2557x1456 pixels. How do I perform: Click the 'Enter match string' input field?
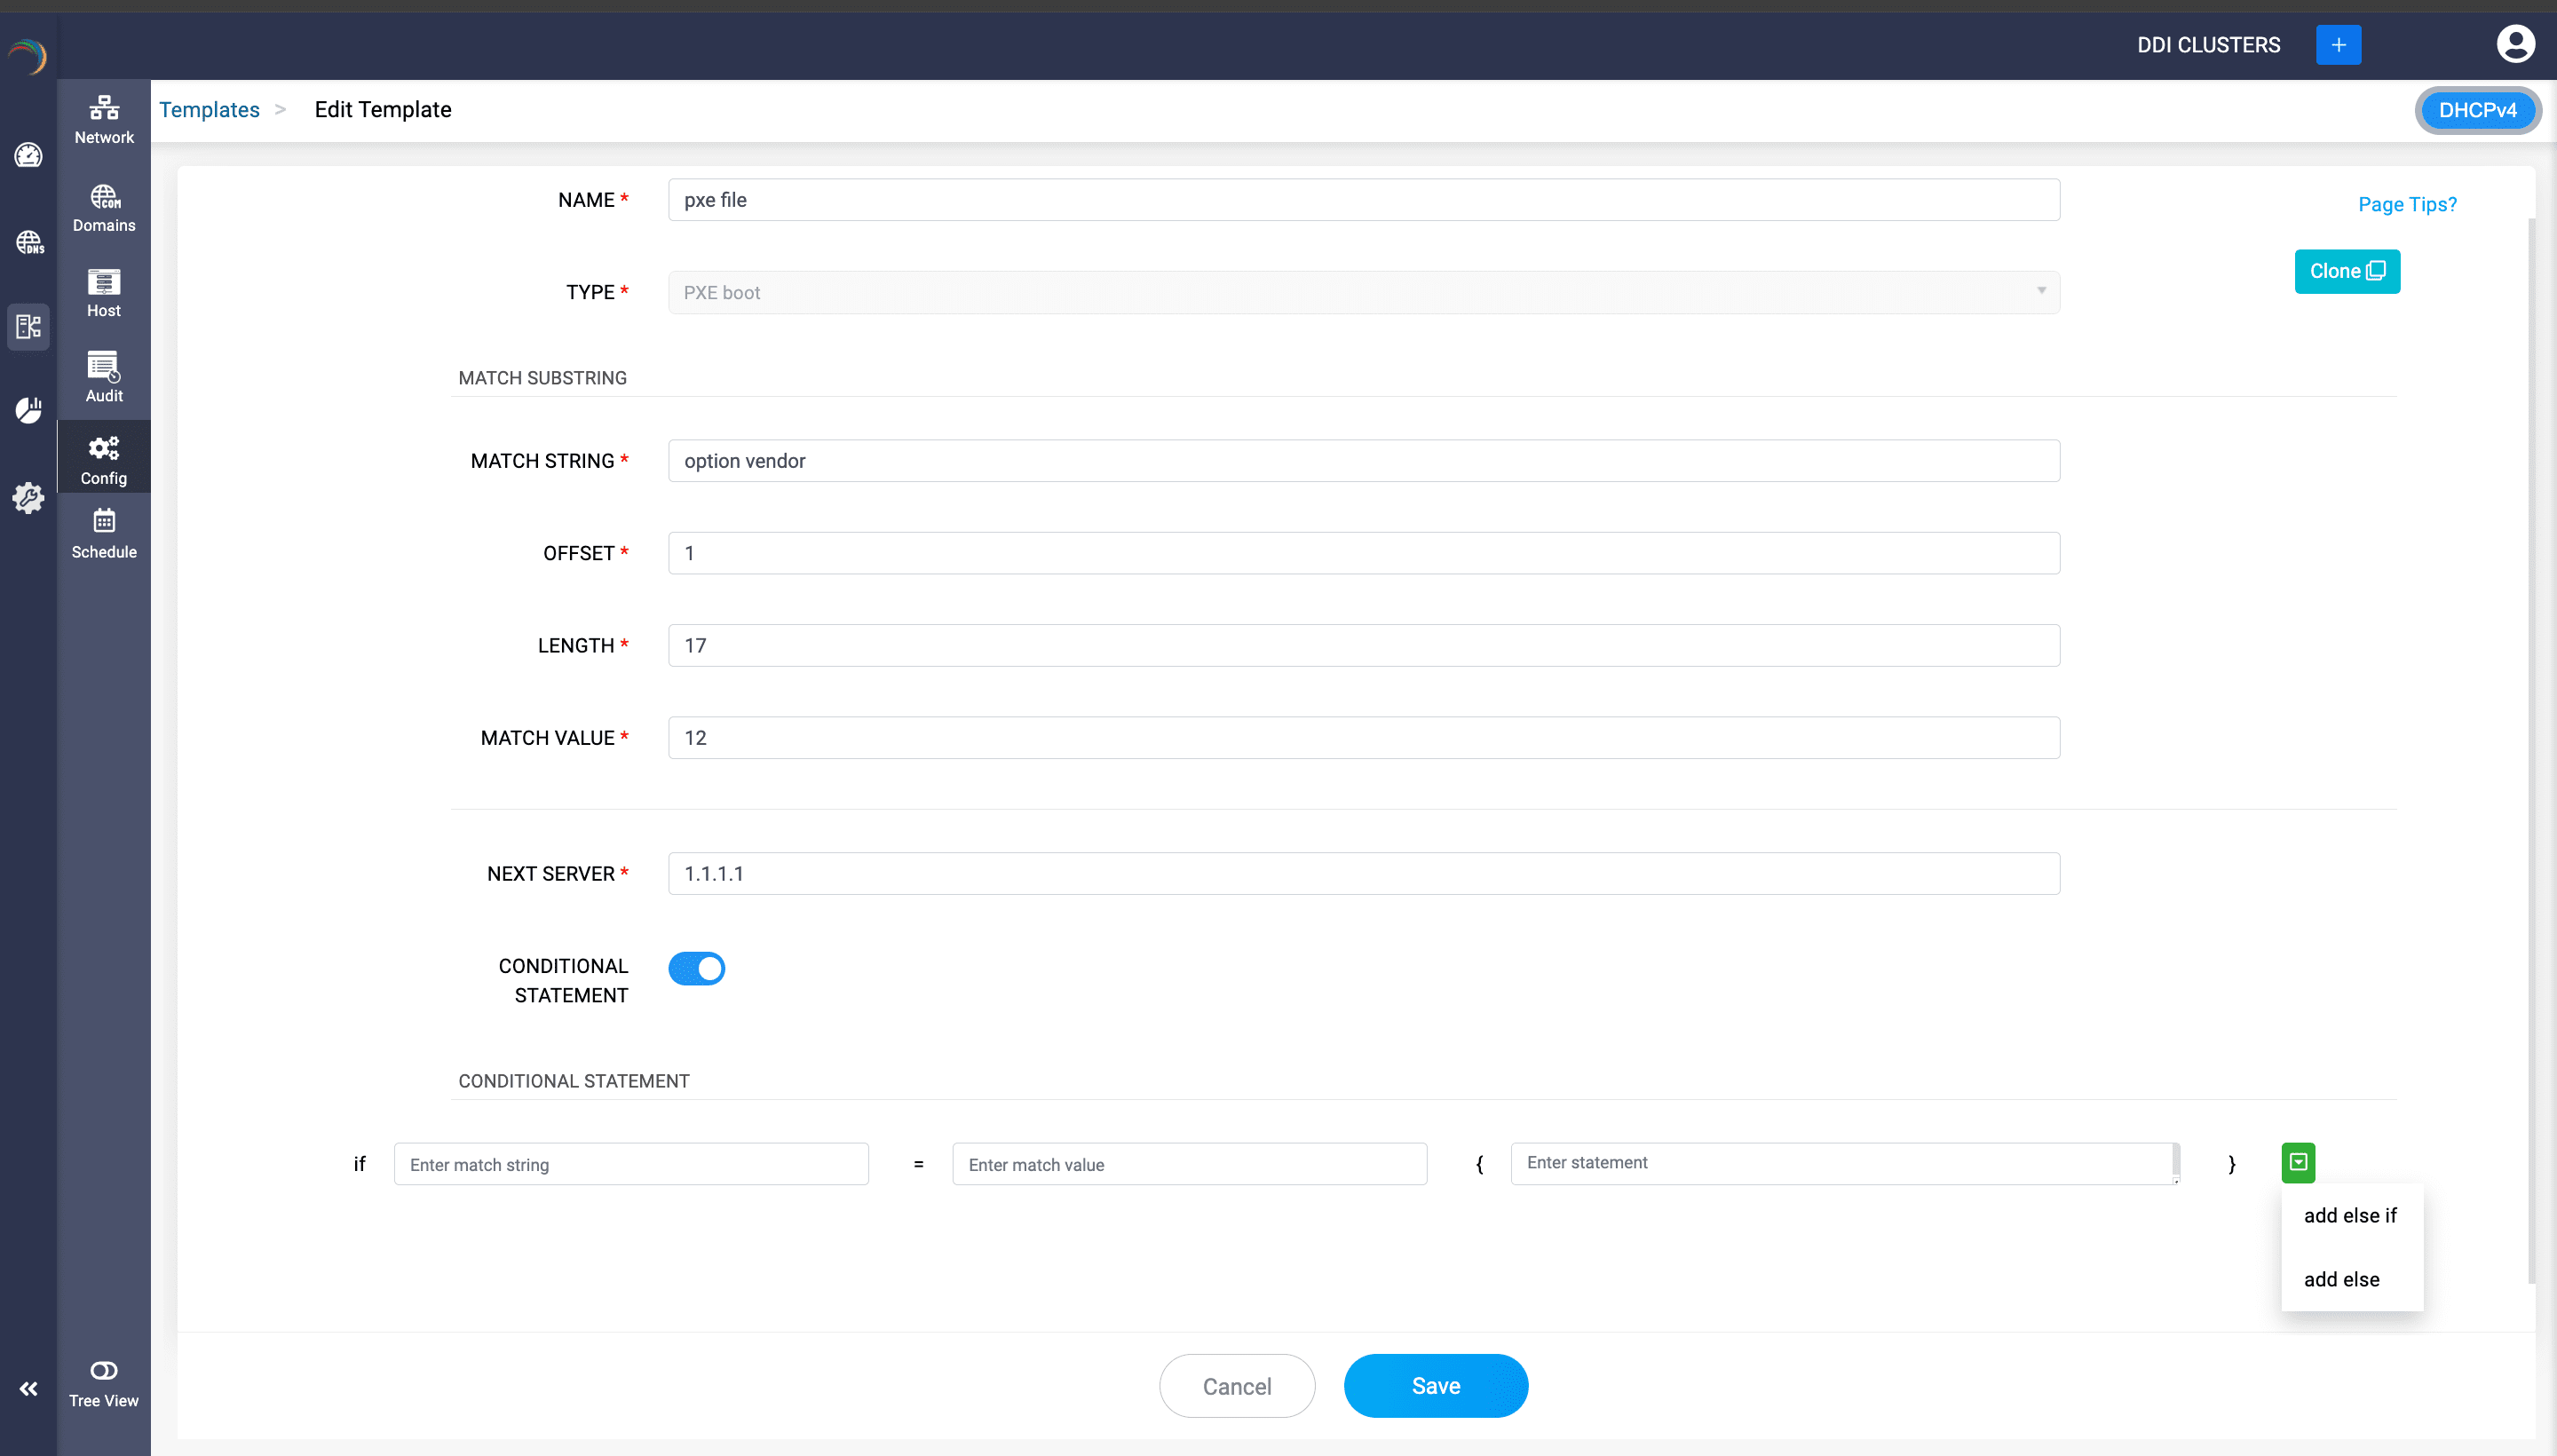pos(631,1164)
